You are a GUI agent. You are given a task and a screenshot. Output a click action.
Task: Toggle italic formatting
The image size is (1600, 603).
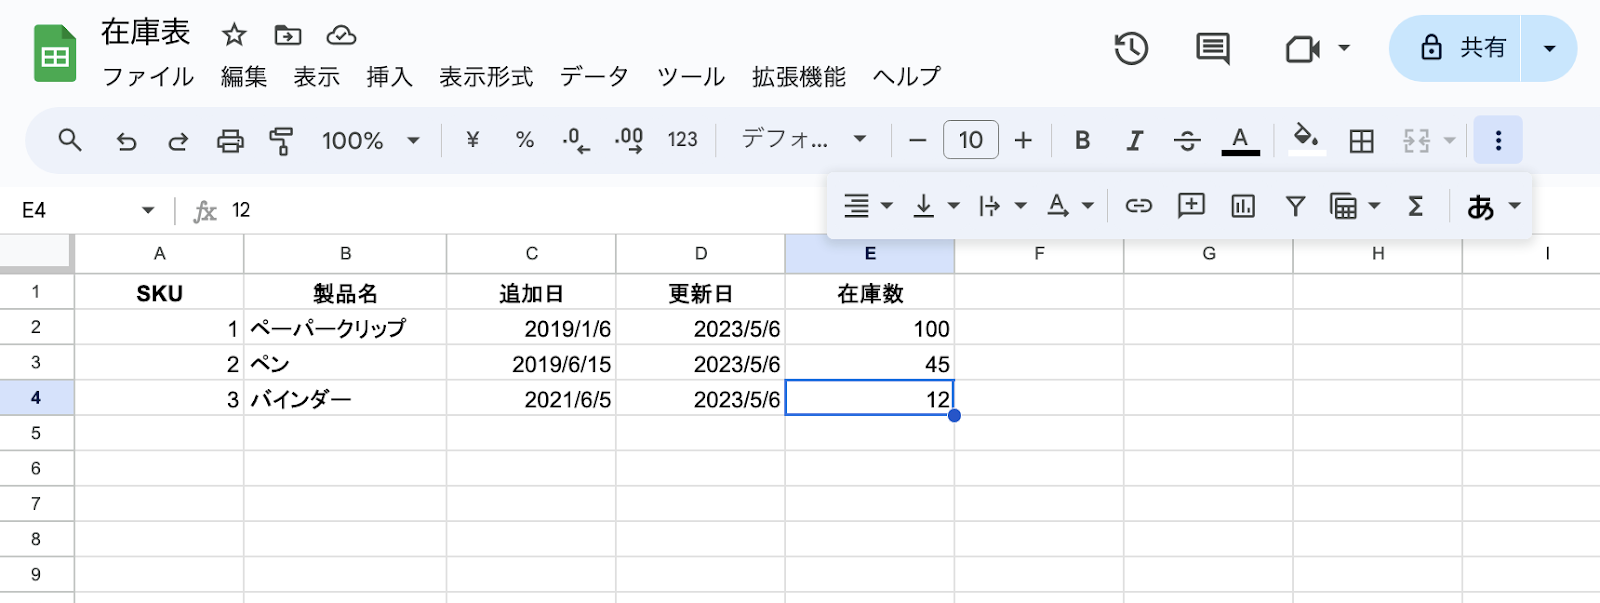(1134, 141)
